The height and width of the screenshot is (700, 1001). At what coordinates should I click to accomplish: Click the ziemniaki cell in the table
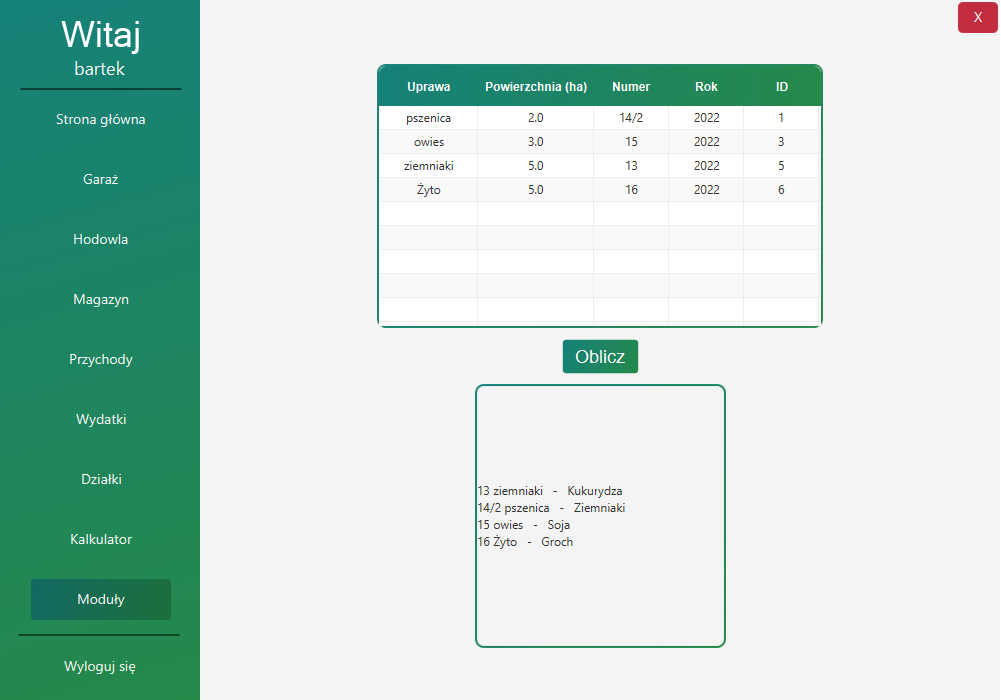tap(428, 165)
